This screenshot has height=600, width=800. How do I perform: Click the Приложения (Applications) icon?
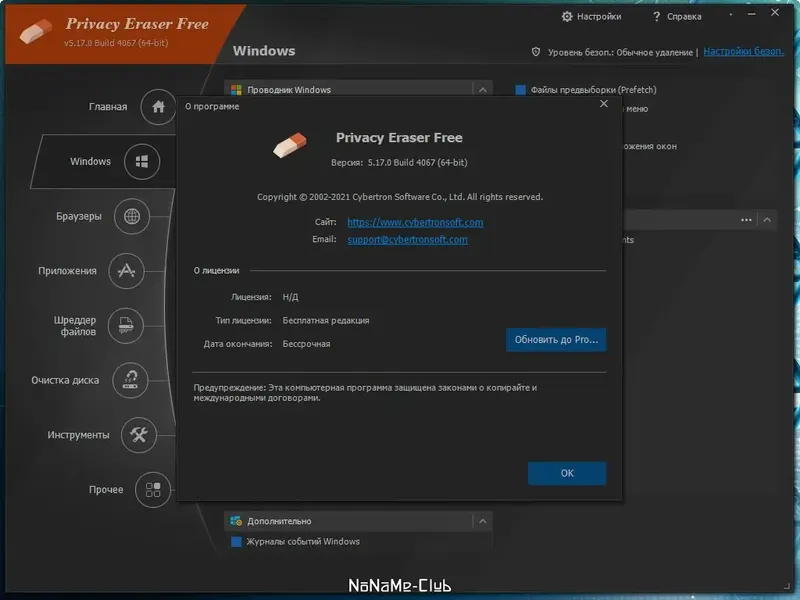125,270
